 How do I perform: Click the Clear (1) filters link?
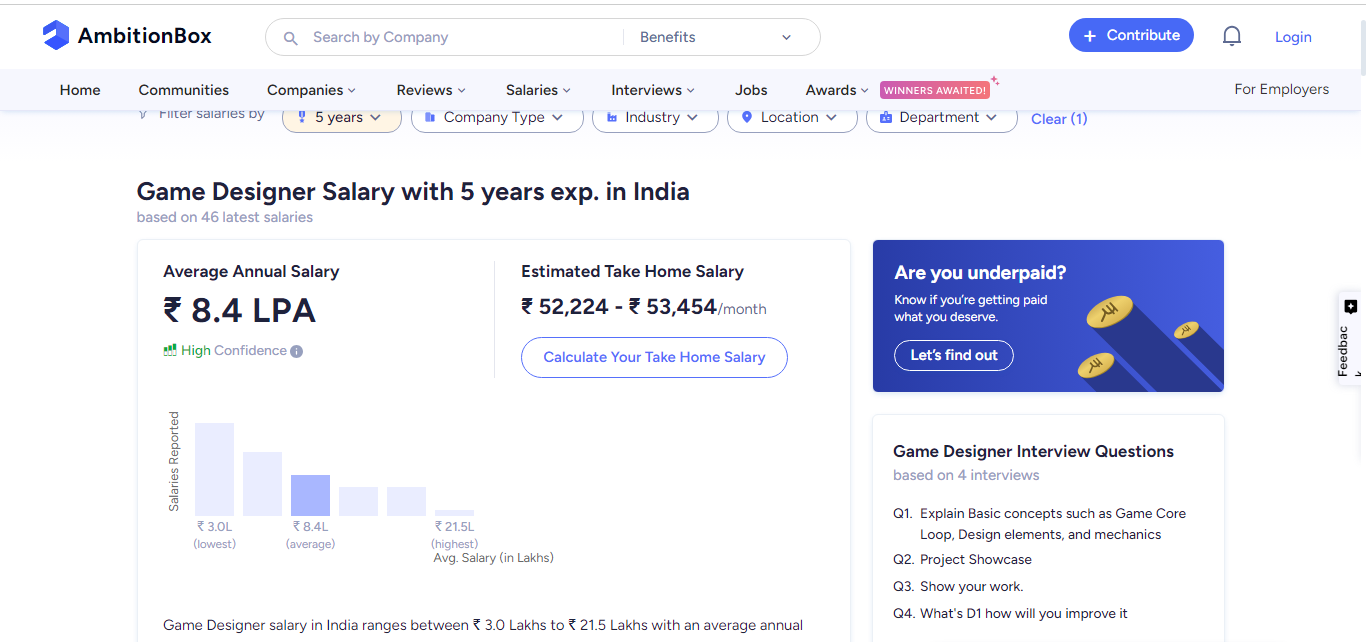(x=1058, y=119)
